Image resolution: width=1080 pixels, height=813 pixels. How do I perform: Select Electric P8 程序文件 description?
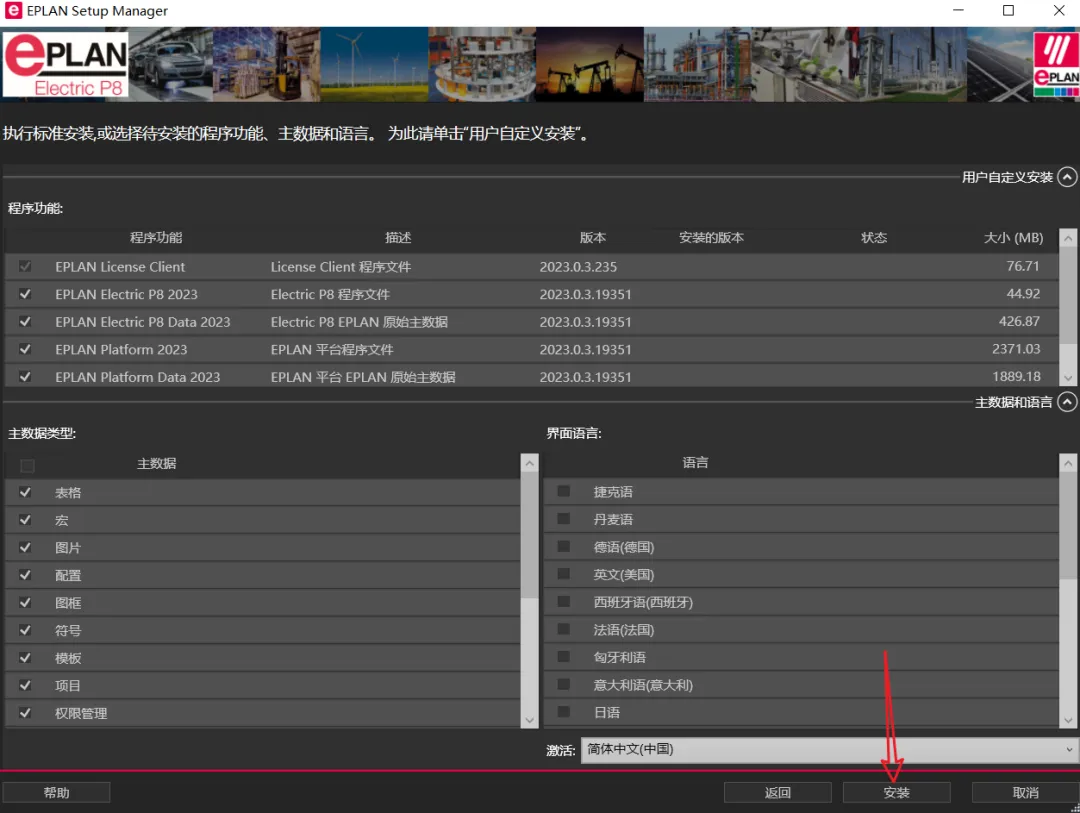point(330,294)
